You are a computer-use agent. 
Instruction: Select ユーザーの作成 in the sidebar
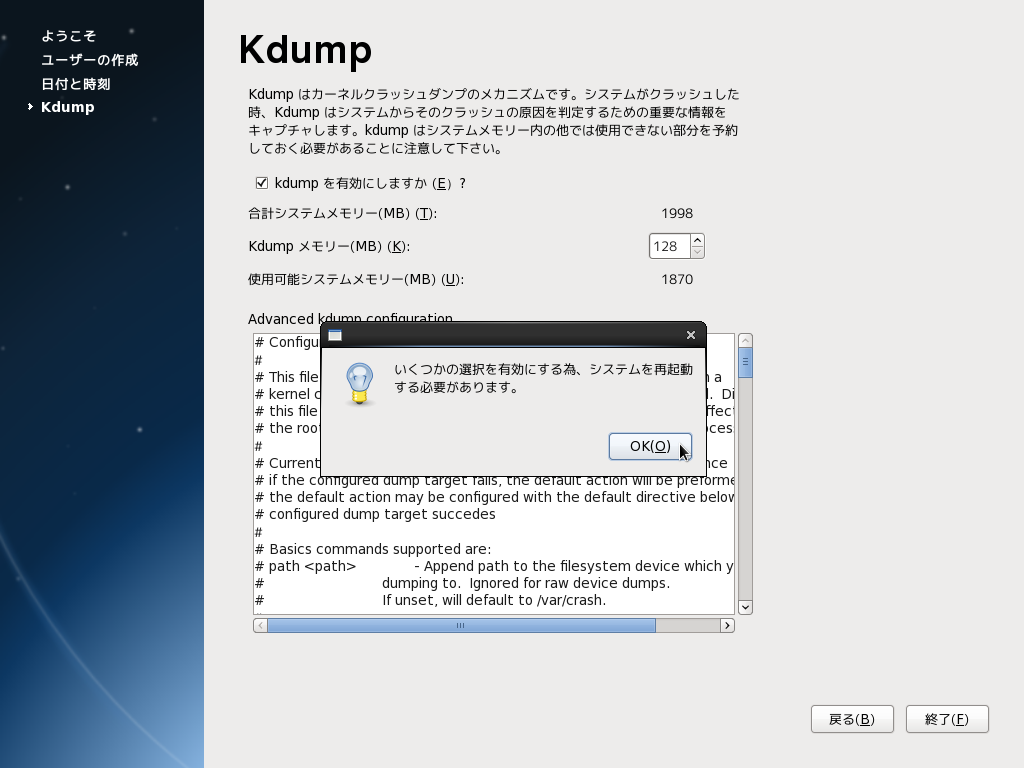[89, 60]
